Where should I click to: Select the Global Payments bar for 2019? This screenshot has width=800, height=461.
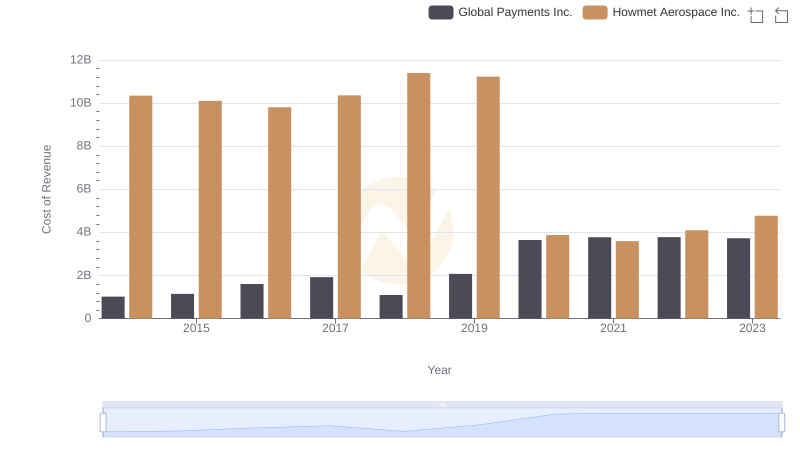click(x=461, y=296)
